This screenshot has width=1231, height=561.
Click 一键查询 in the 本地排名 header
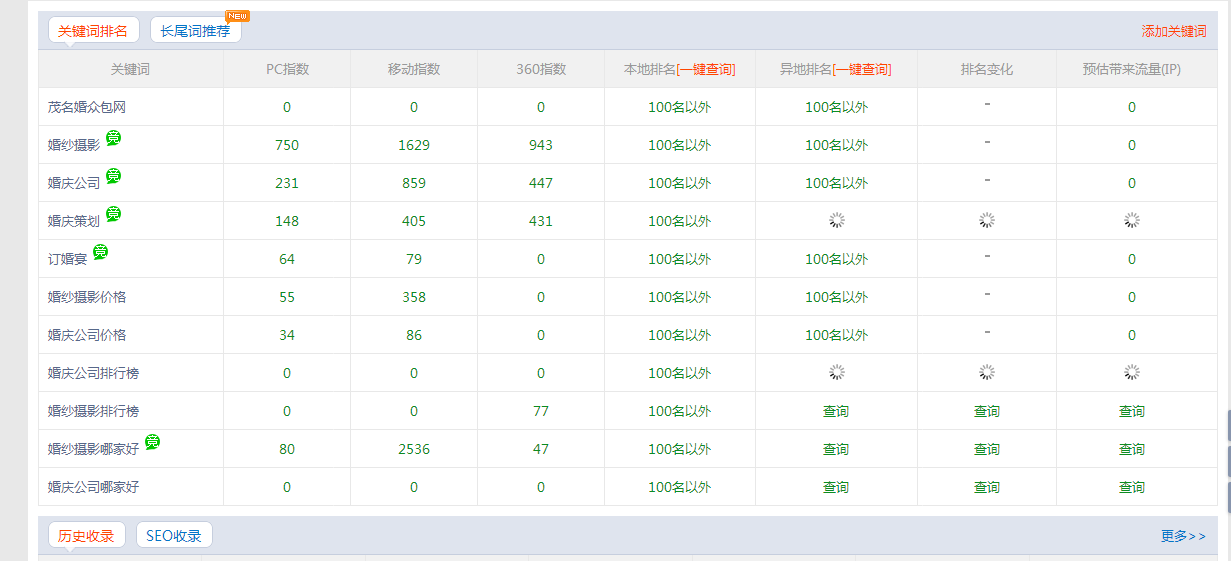(x=705, y=69)
